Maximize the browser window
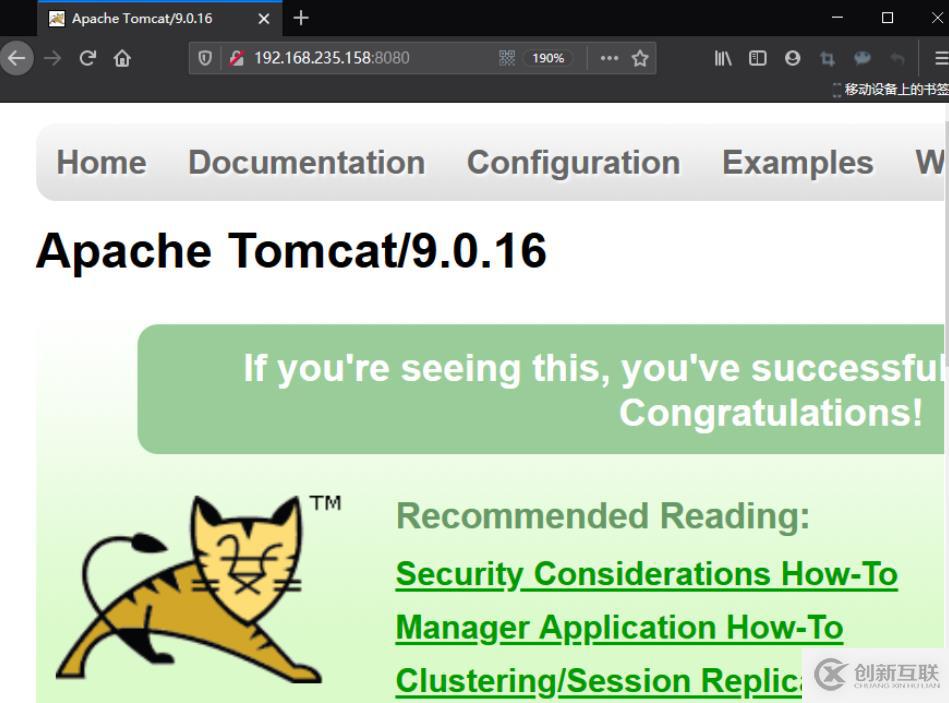This screenshot has width=949, height=703. tap(887, 18)
